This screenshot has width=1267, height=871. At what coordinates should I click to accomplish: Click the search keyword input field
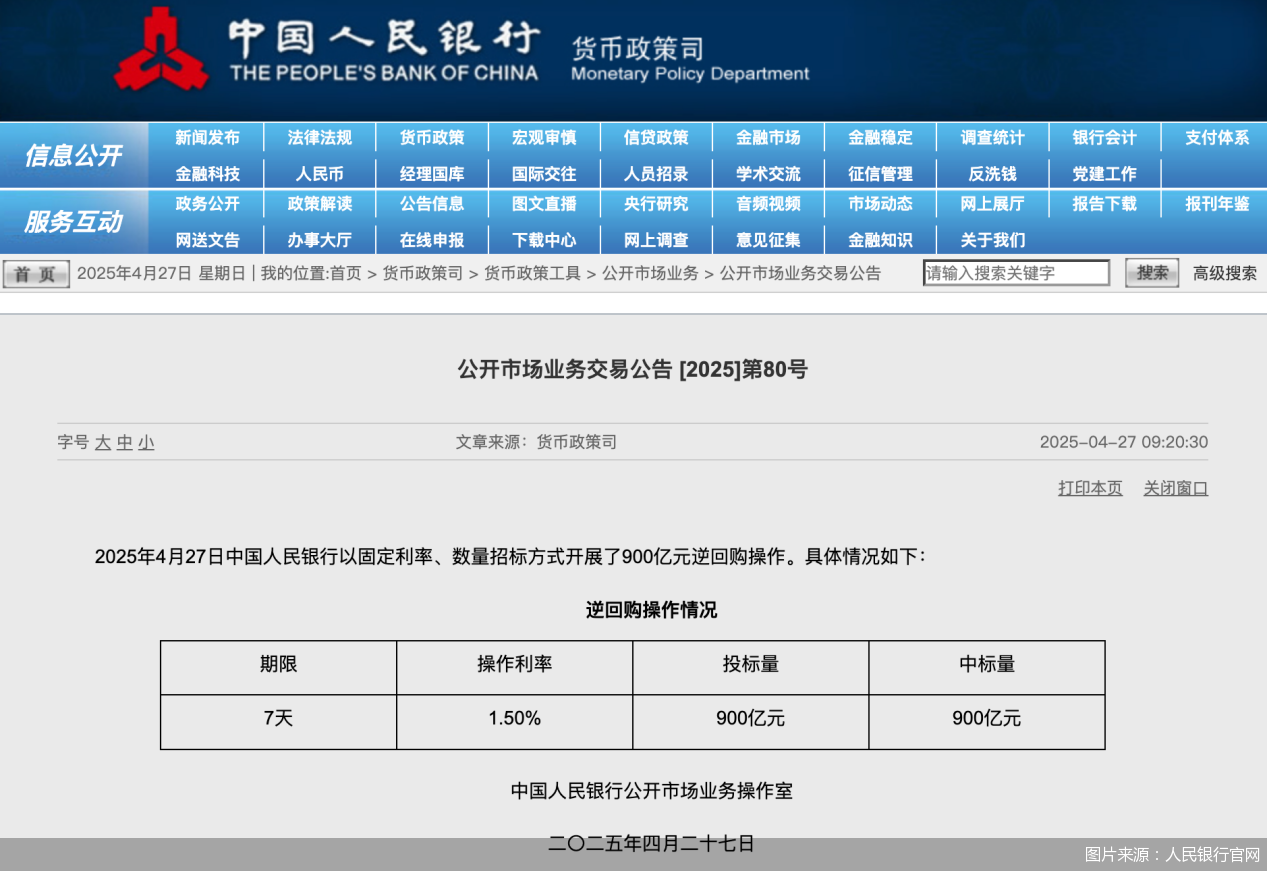point(1015,273)
